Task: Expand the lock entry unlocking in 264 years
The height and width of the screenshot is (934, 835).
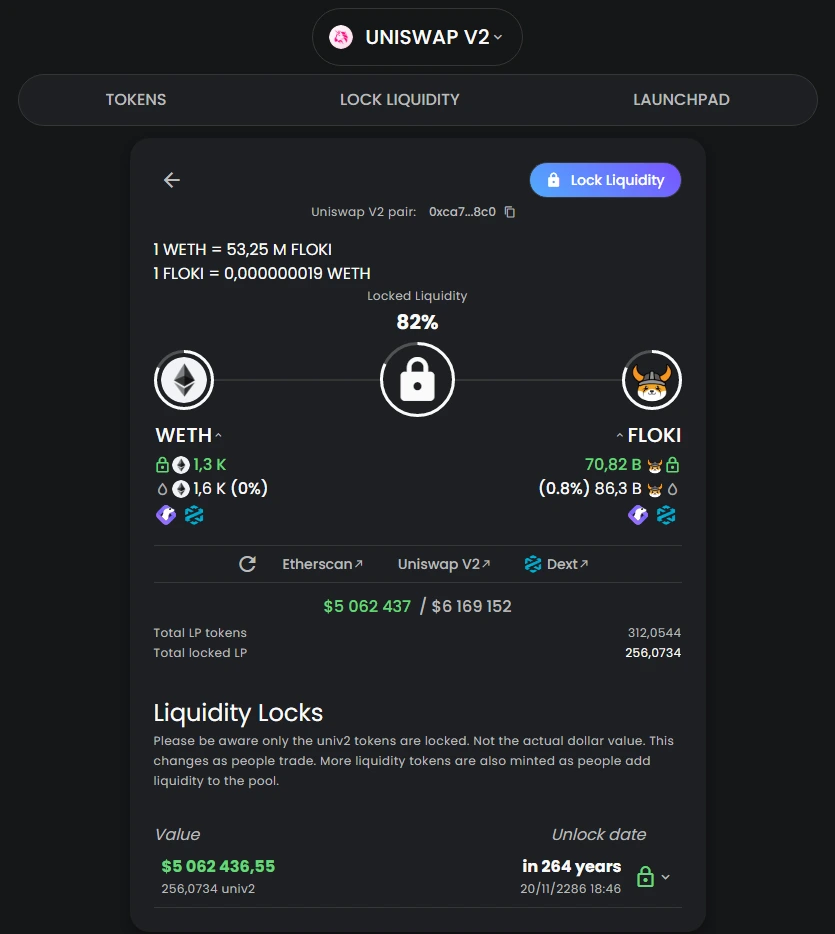Action: coord(666,877)
